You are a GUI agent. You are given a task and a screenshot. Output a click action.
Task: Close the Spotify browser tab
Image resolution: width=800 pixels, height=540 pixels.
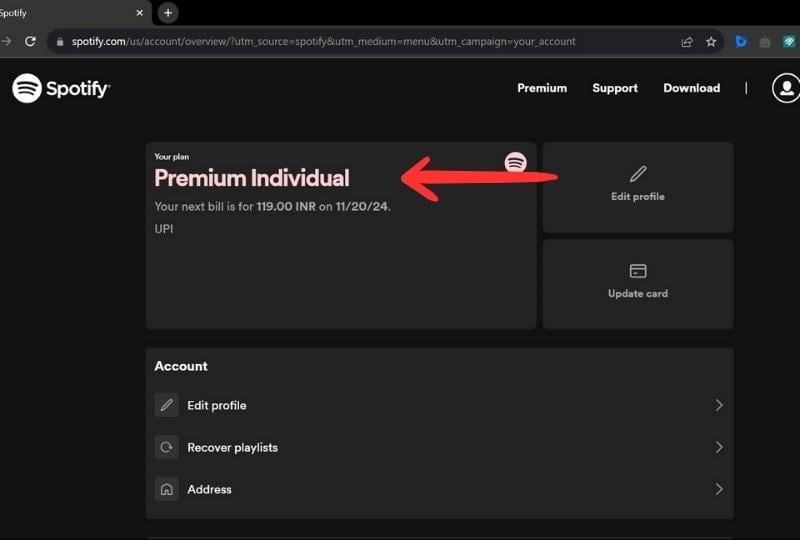click(140, 13)
